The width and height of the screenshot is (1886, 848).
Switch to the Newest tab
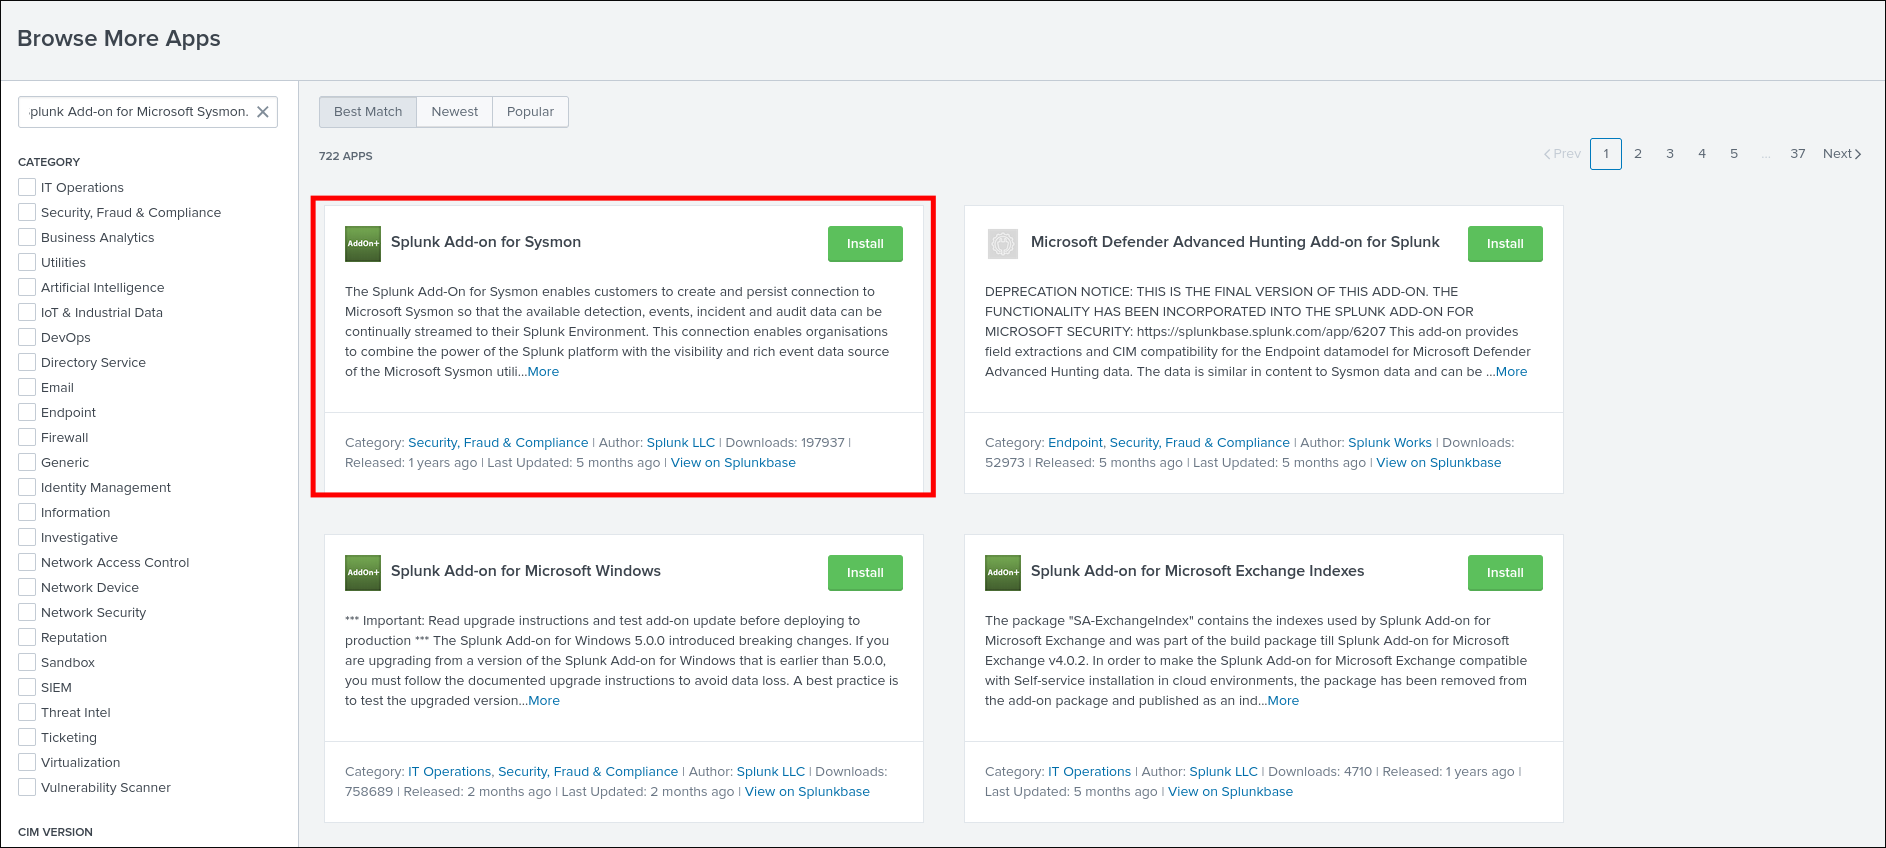[x=455, y=112]
